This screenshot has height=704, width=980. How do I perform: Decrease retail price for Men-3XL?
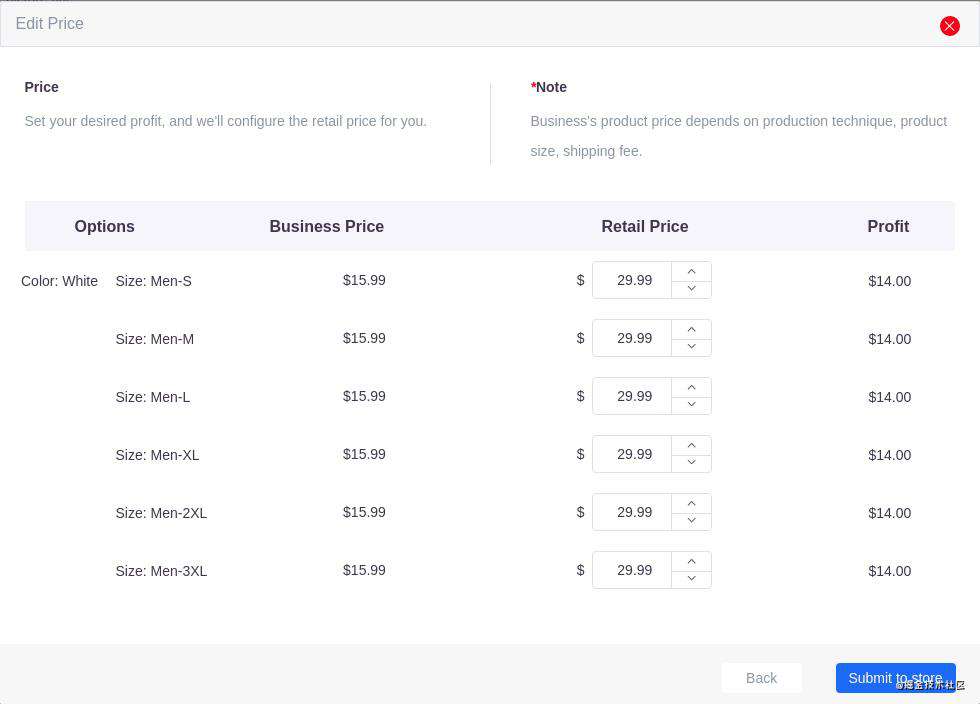click(691, 580)
